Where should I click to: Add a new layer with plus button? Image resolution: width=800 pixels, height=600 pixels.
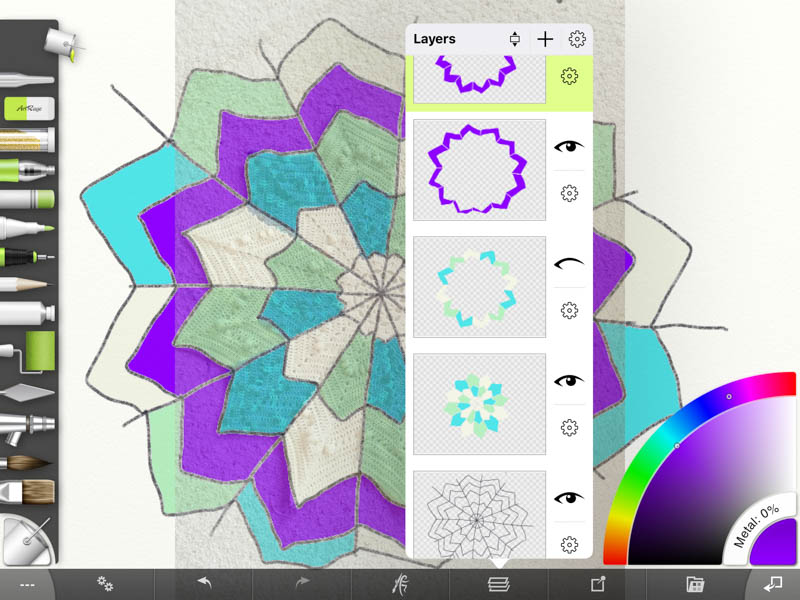click(545, 39)
